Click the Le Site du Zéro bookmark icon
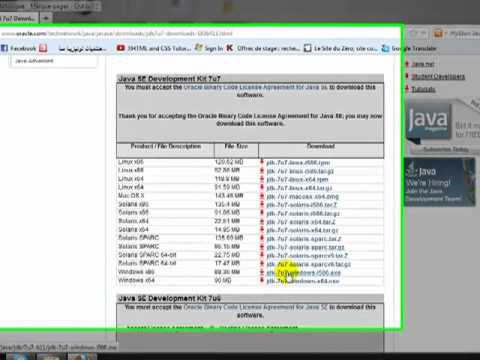The height and width of the screenshot is (360, 480). coord(307,48)
